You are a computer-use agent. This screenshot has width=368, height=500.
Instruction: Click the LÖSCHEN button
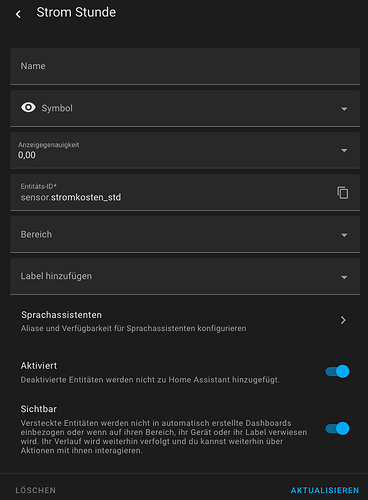coord(36,490)
